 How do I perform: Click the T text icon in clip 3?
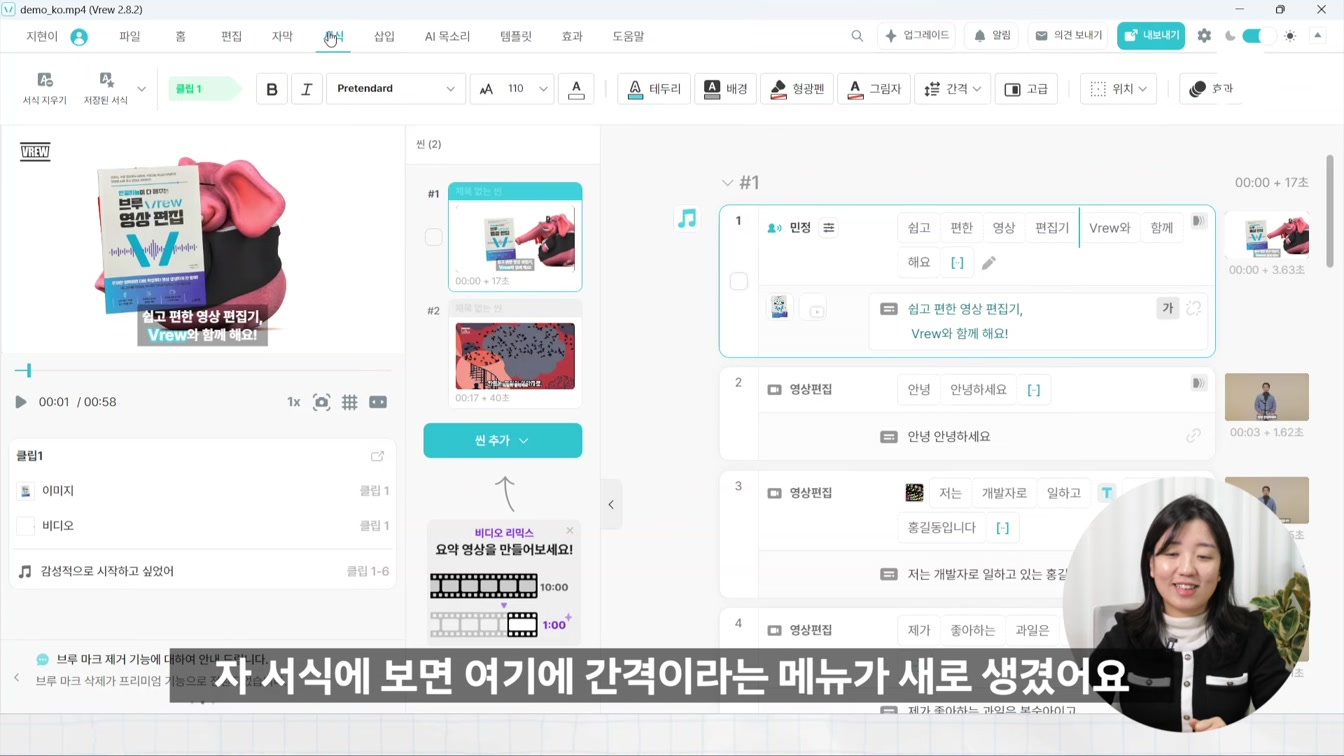pos(1106,493)
